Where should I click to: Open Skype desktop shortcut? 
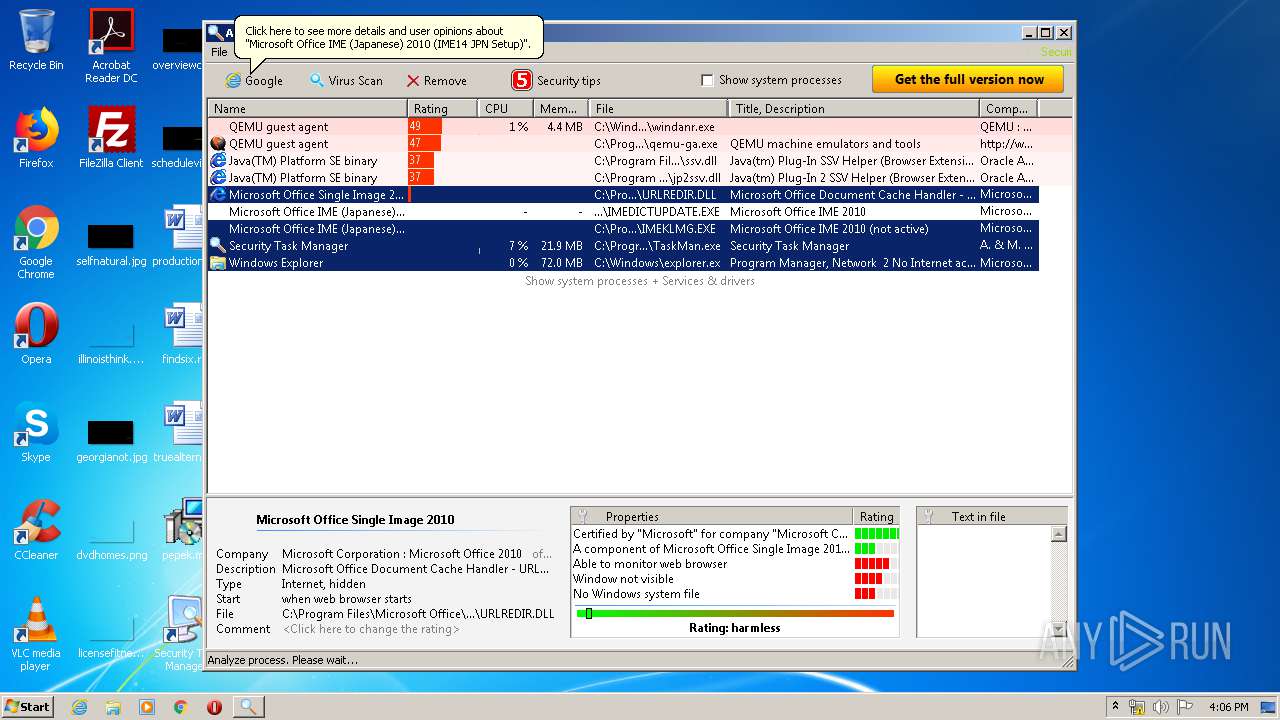click(36, 431)
